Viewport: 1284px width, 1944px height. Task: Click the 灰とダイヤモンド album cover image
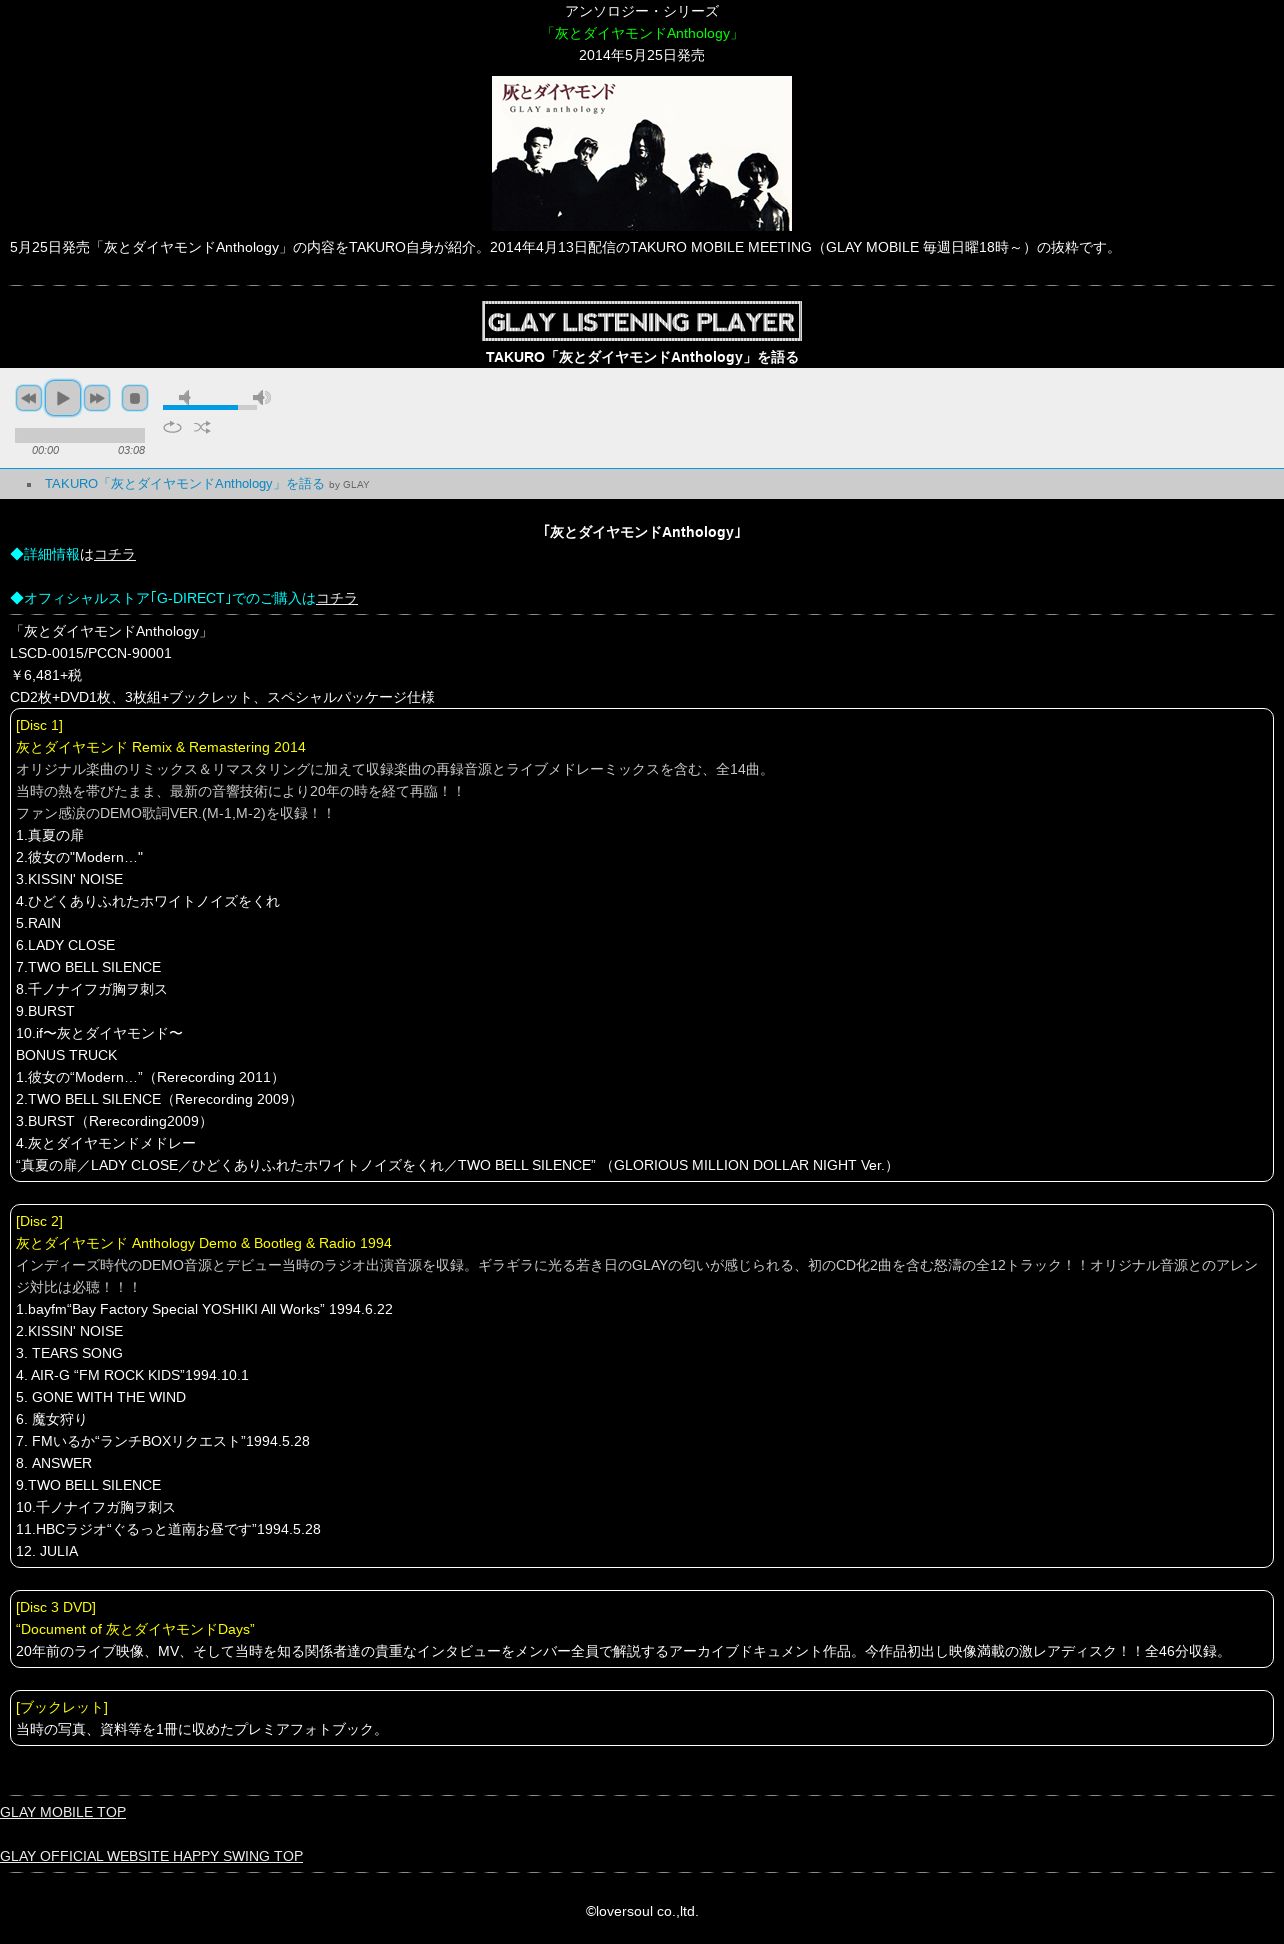coord(642,153)
